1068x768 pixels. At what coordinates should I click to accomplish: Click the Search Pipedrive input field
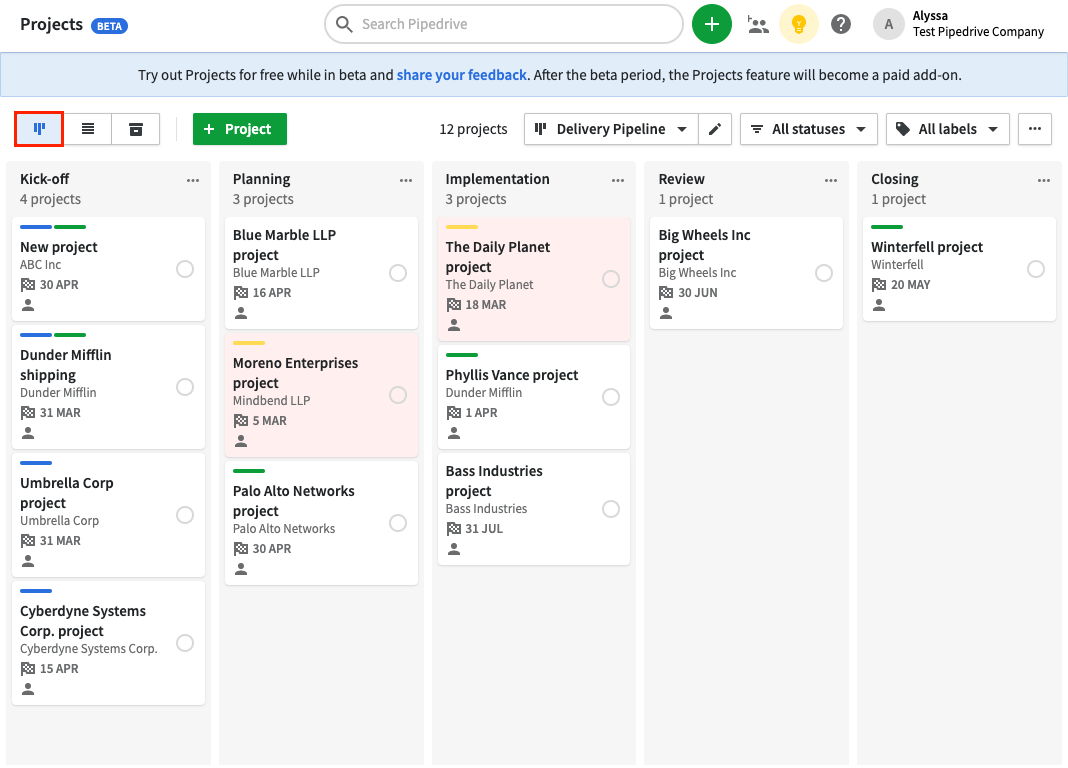click(503, 23)
